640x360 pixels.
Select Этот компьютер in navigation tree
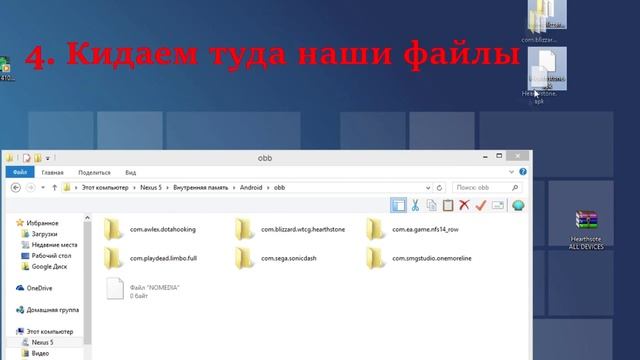coord(45,331)
